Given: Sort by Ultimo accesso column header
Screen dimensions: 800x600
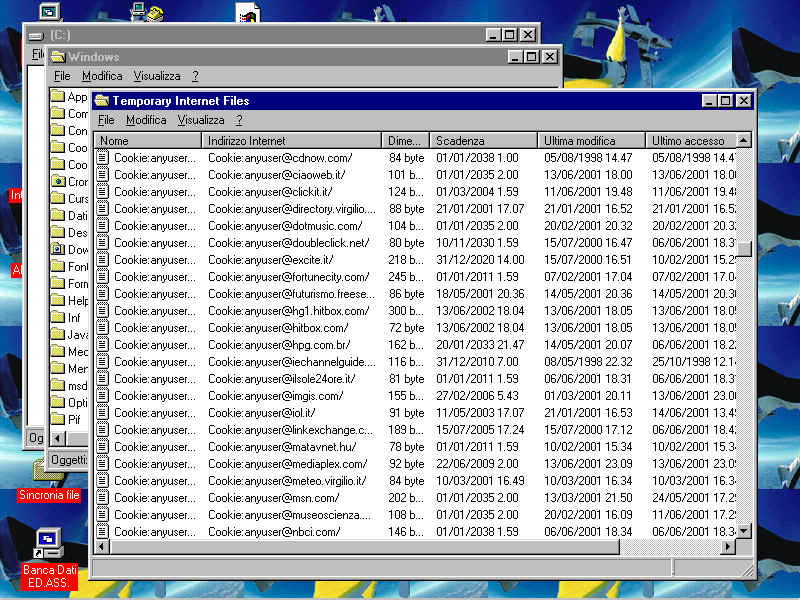Looking at the screenshot, I should tap(691, 140).
